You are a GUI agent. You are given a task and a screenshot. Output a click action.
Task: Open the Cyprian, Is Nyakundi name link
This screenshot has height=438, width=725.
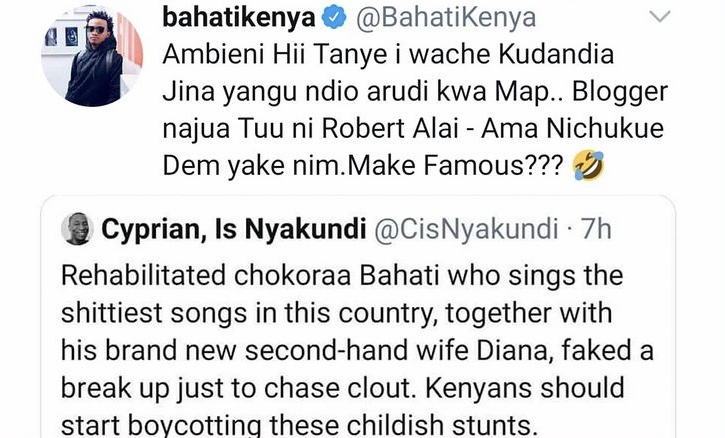[x=233, y=229]
